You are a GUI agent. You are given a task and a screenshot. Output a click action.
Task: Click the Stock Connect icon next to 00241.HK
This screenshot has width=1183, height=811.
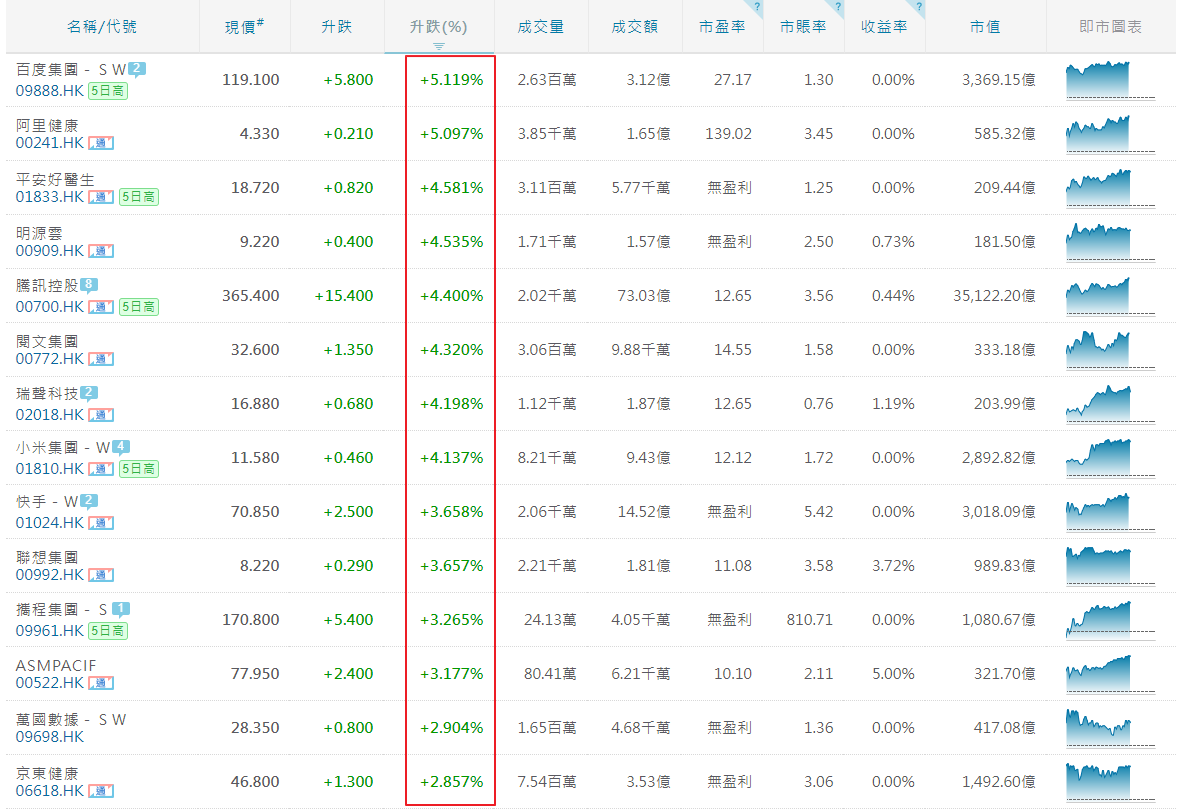click(101, 143)
